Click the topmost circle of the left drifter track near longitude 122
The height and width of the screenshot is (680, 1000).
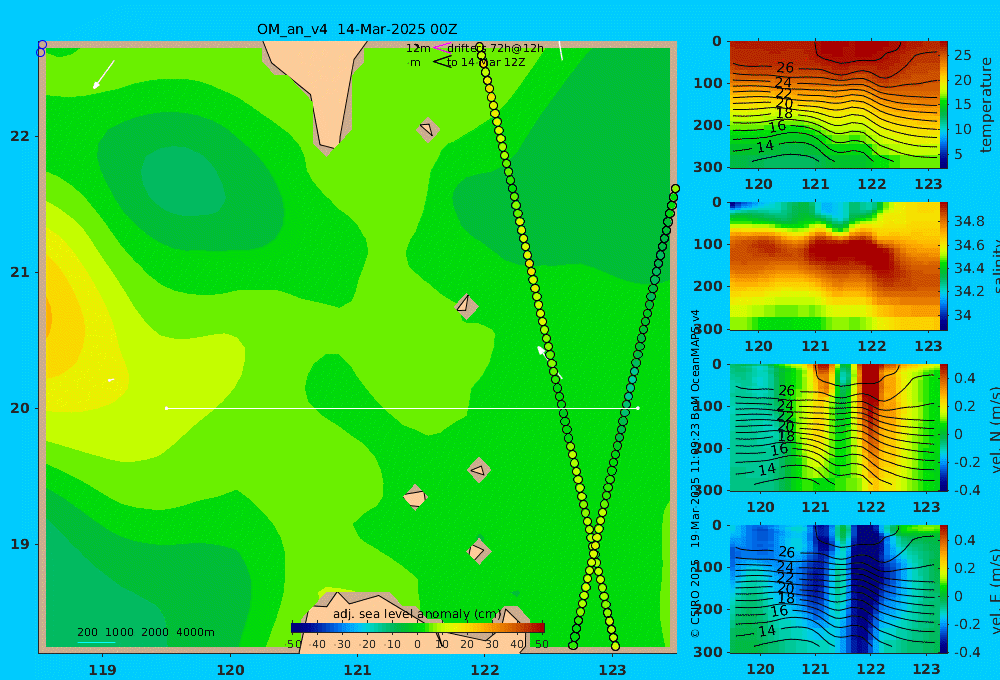pos(480,47)
